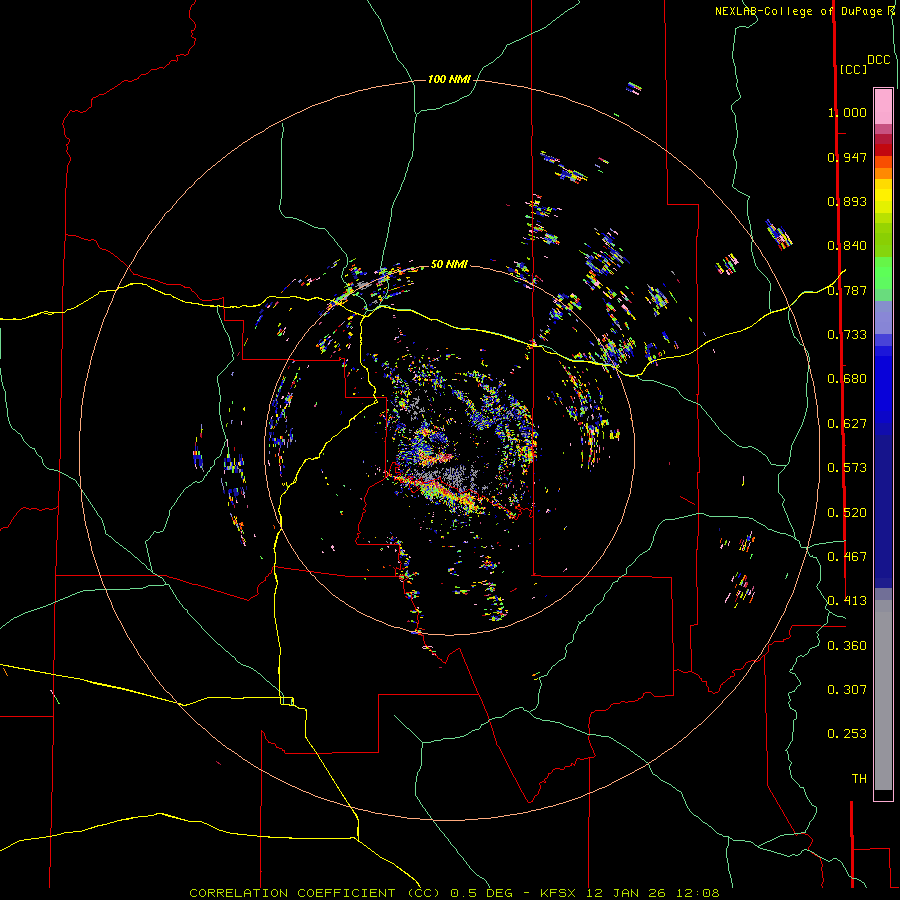Click the 0.680 value on the color scale

tap(847, 378)
